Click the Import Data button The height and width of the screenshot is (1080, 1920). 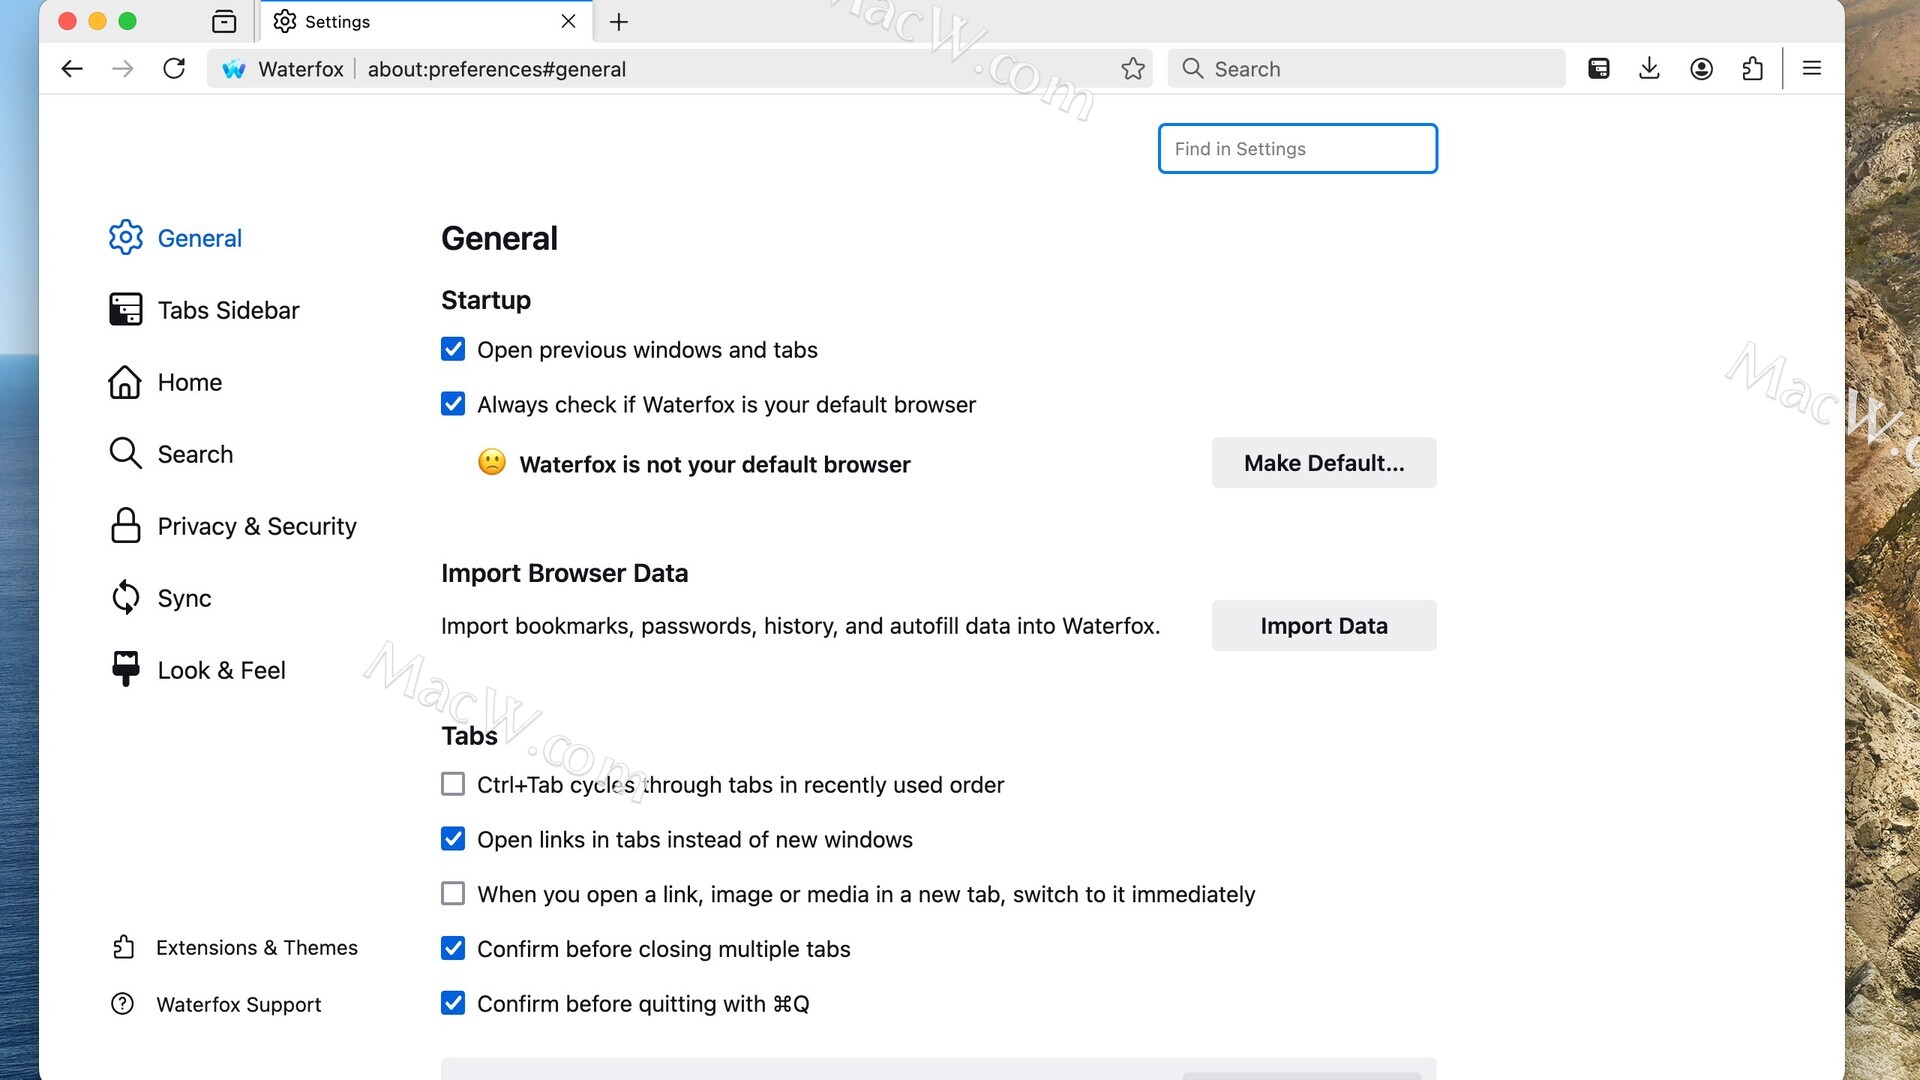(1324, 626)
